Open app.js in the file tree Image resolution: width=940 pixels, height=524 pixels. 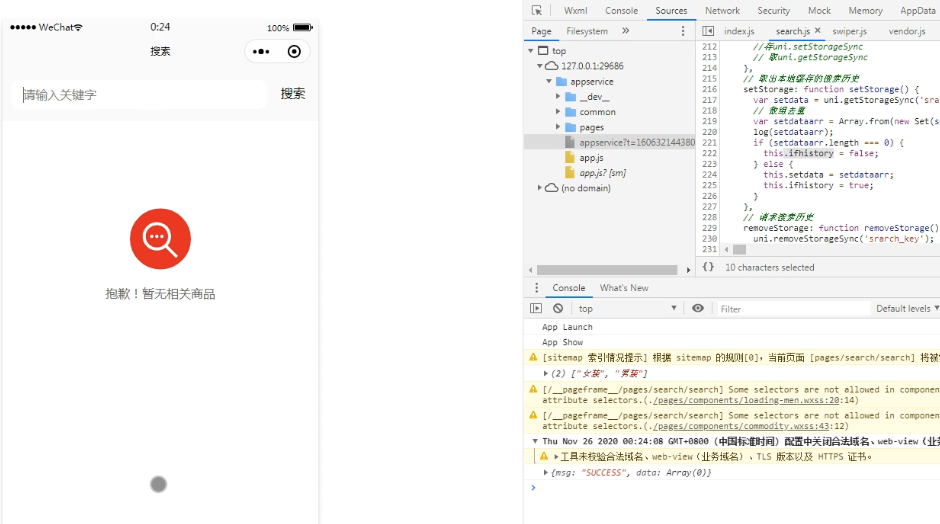pos(591,158)
